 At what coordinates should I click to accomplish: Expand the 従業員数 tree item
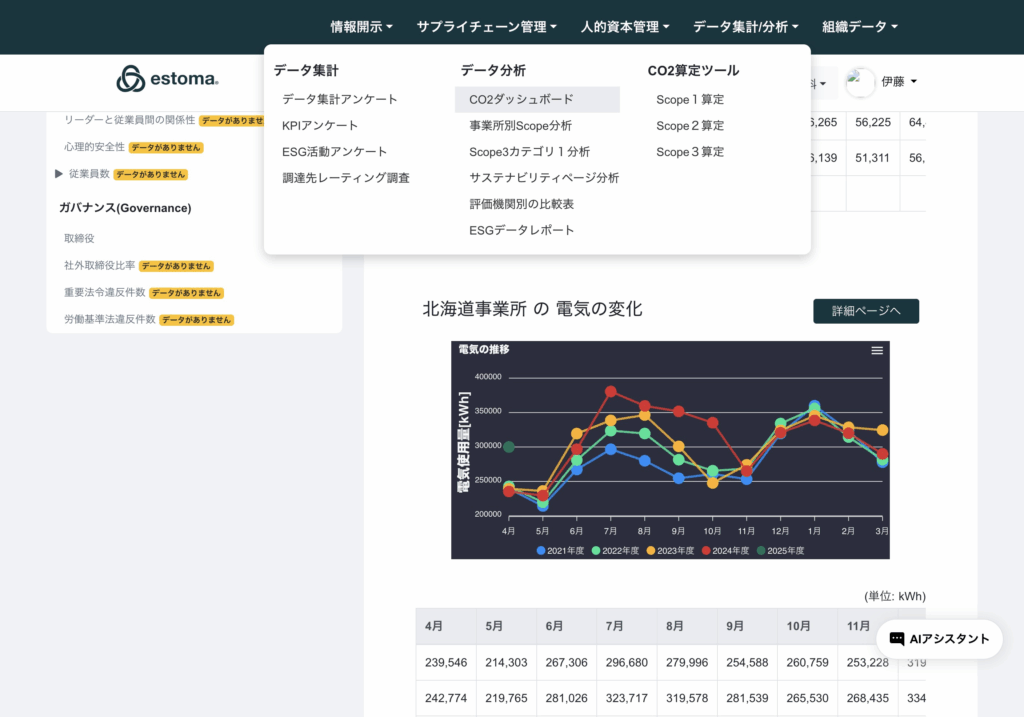[60, 174]
